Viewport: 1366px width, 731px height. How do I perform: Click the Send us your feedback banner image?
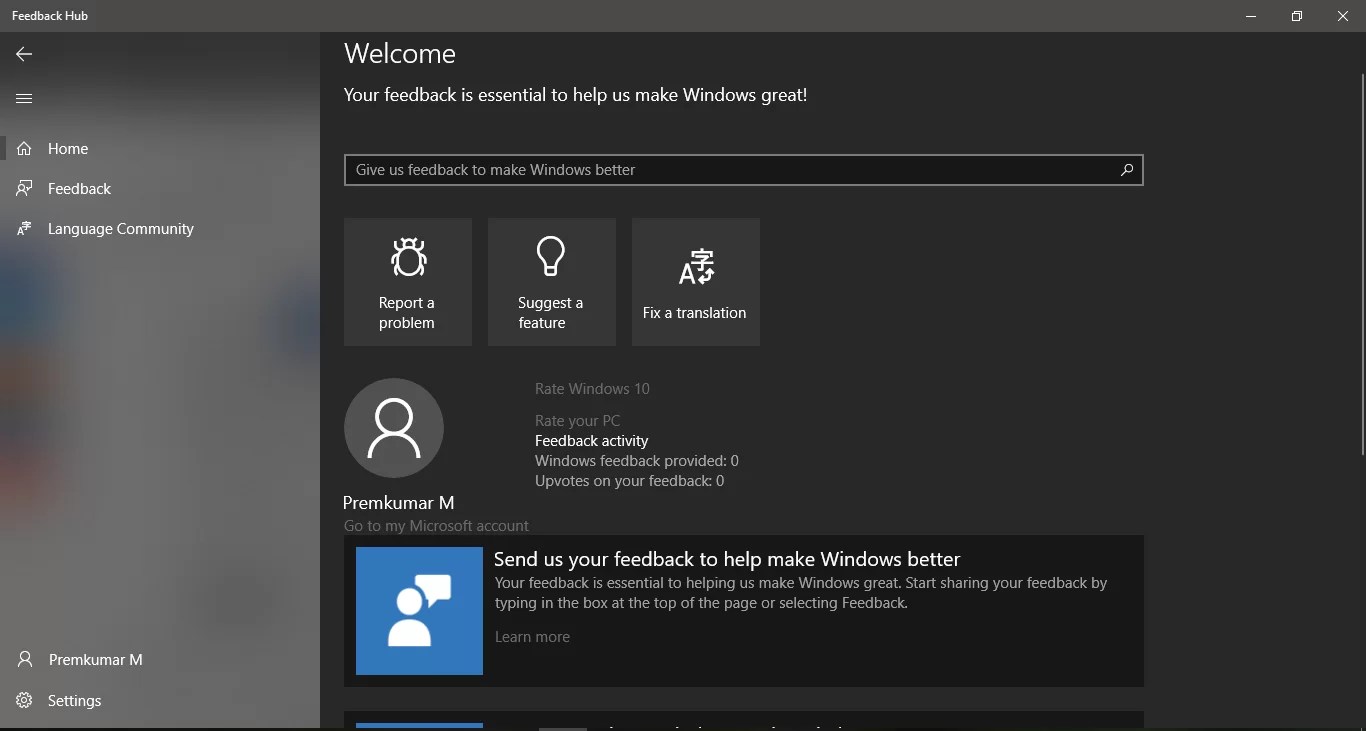tap(417, 611)
